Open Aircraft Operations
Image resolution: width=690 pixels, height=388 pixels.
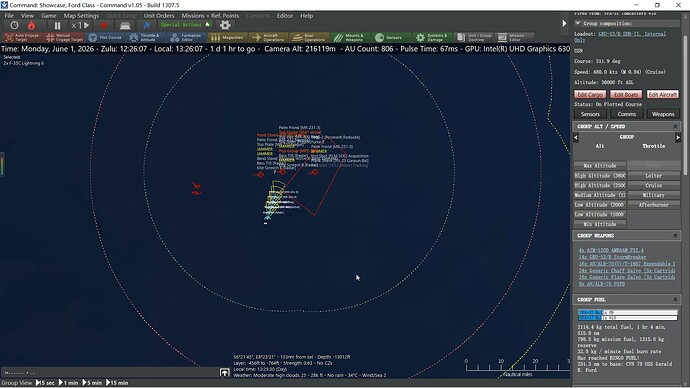click(x=268, y=37)
